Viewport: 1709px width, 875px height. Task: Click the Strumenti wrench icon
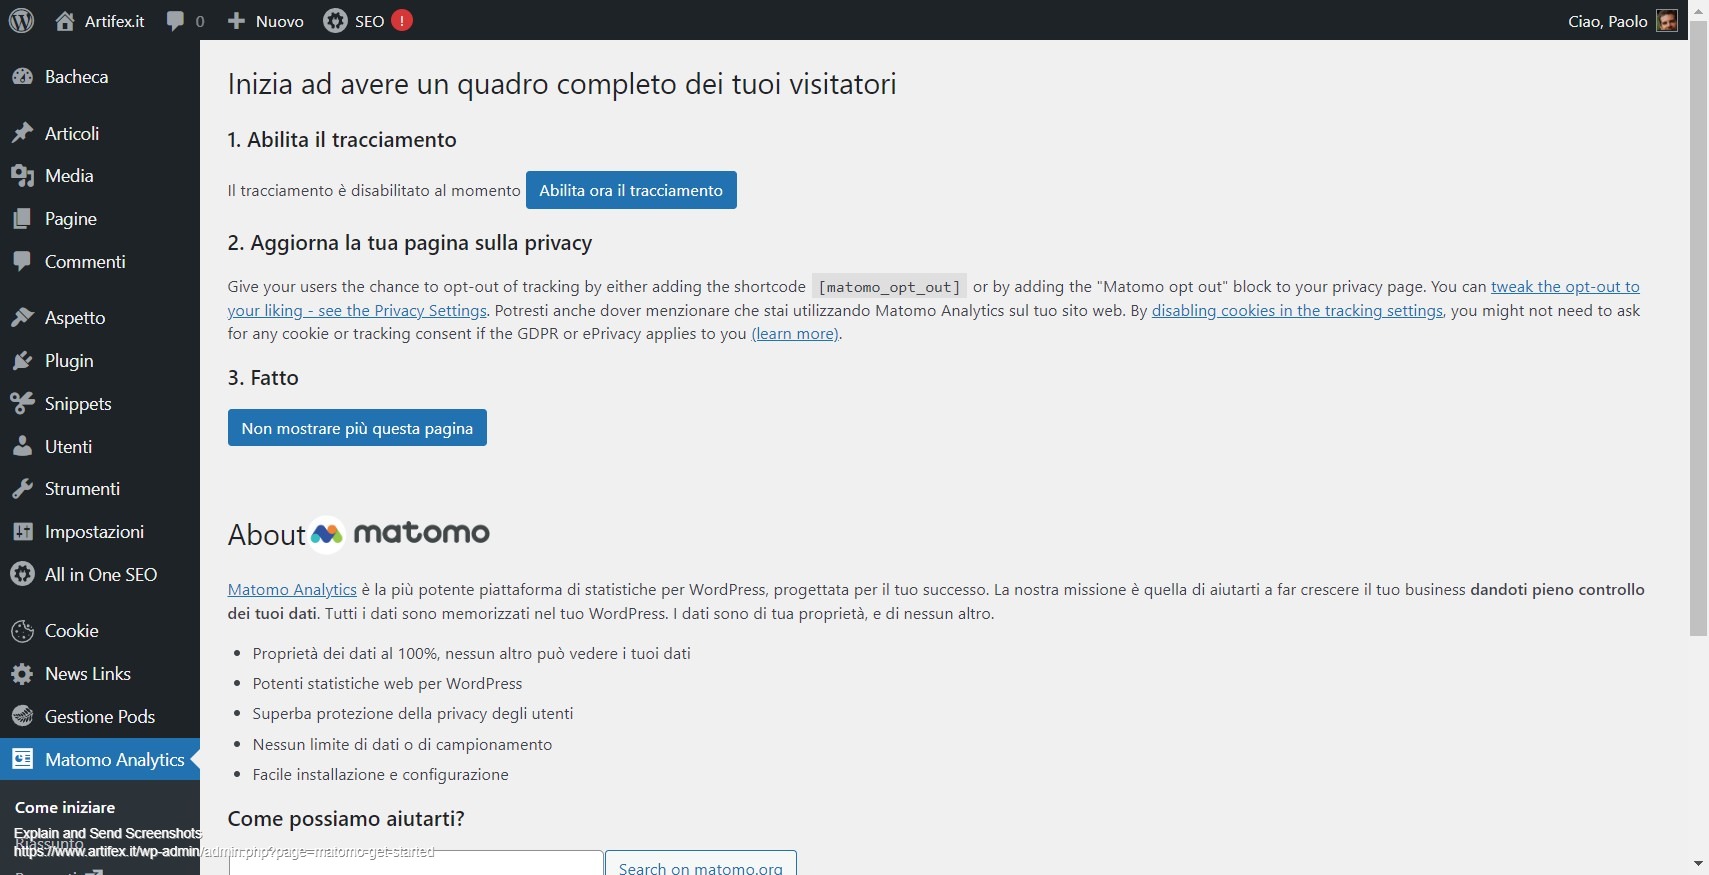coord(22,489)
